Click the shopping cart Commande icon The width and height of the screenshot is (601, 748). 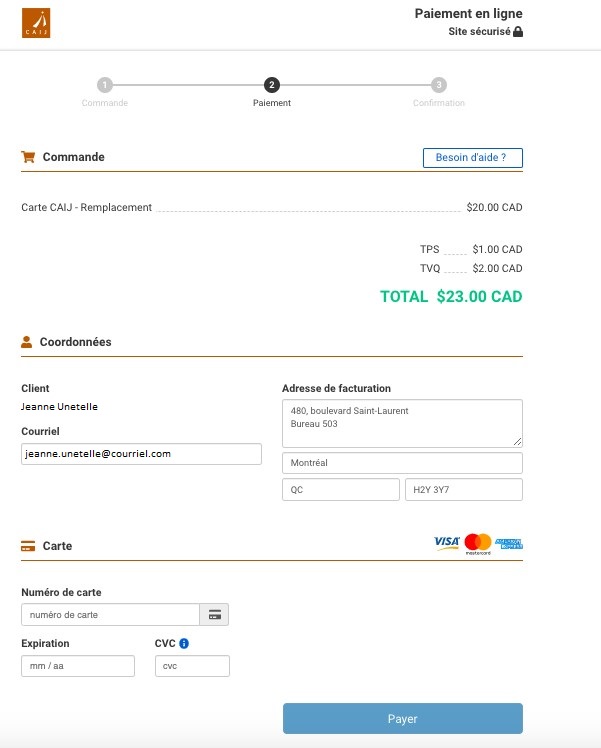coord(28,157)
